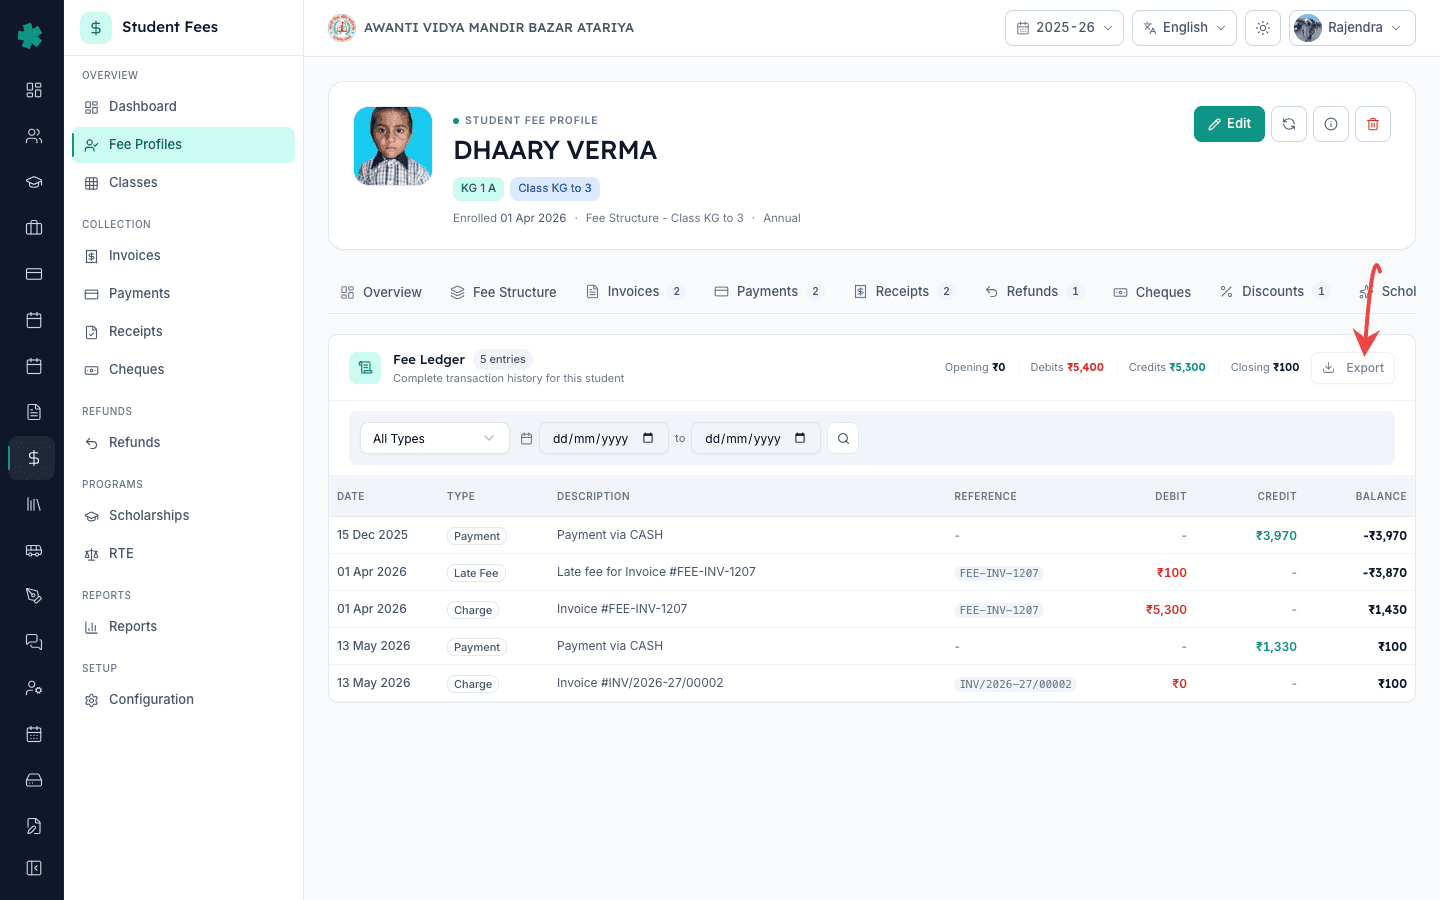
Task: Open RTE in the sidebar
Action: point(183,554)
